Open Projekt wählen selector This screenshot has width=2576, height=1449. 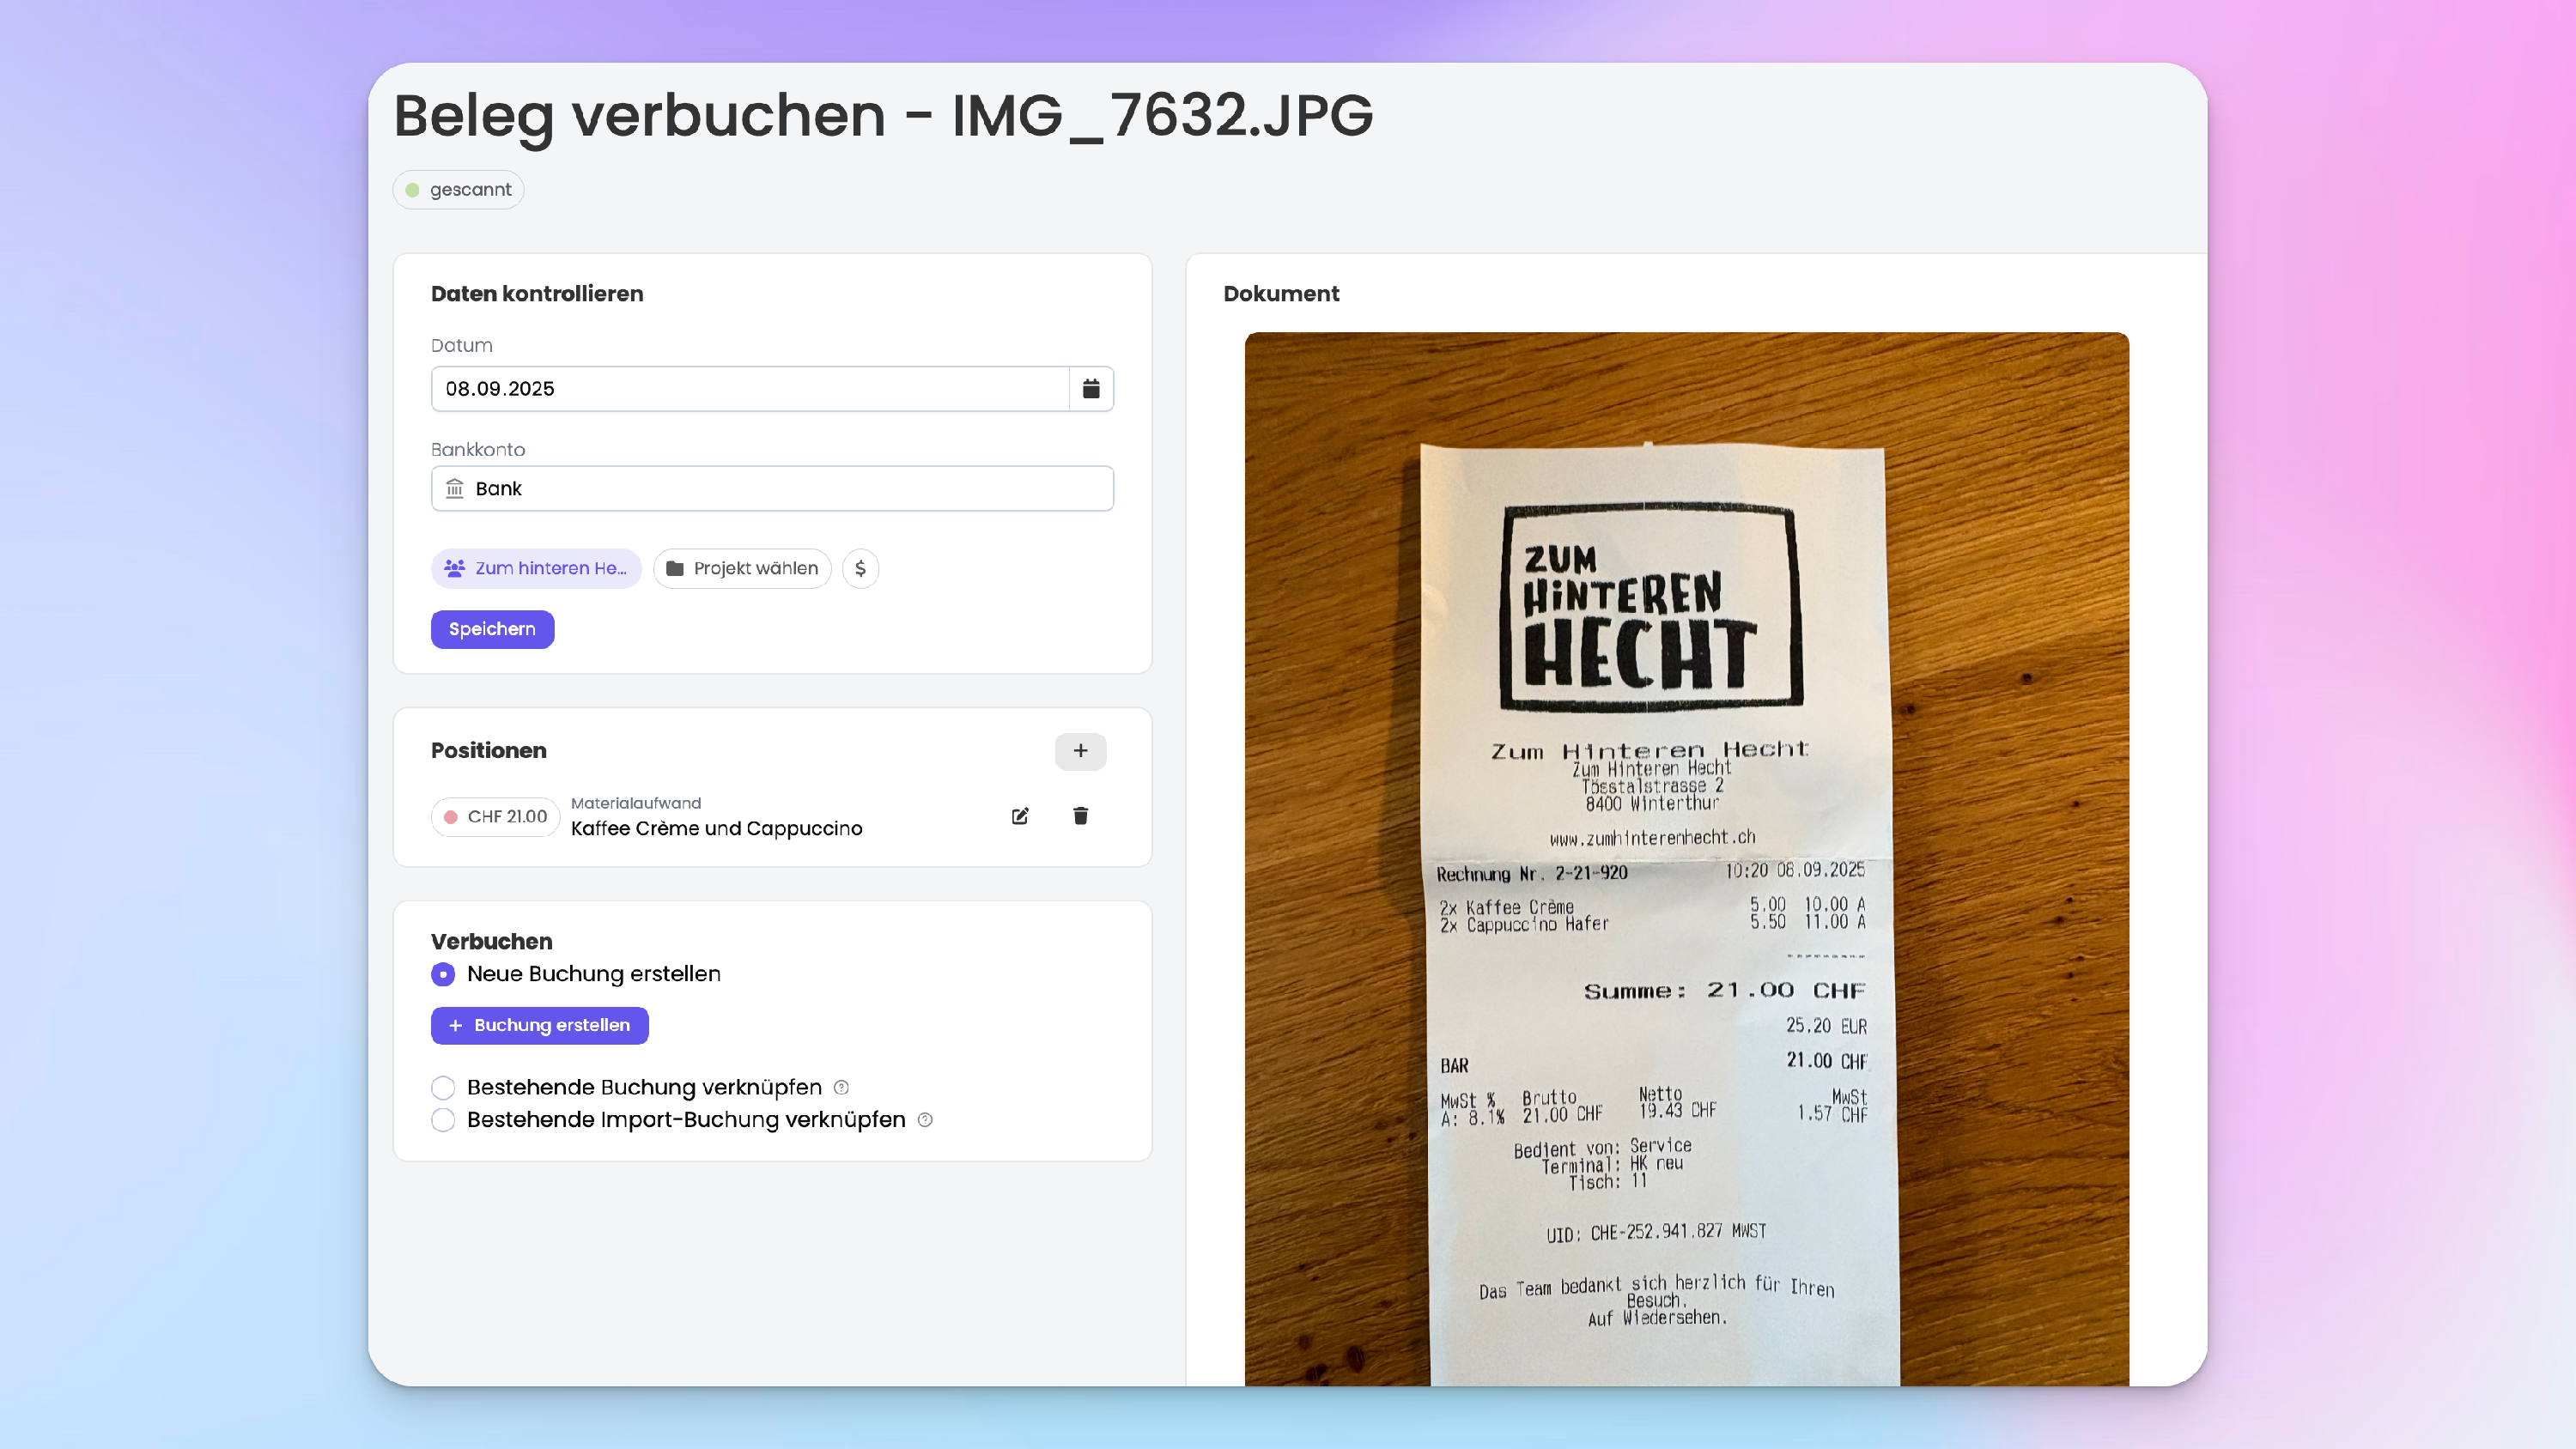[x=742, y=568]
